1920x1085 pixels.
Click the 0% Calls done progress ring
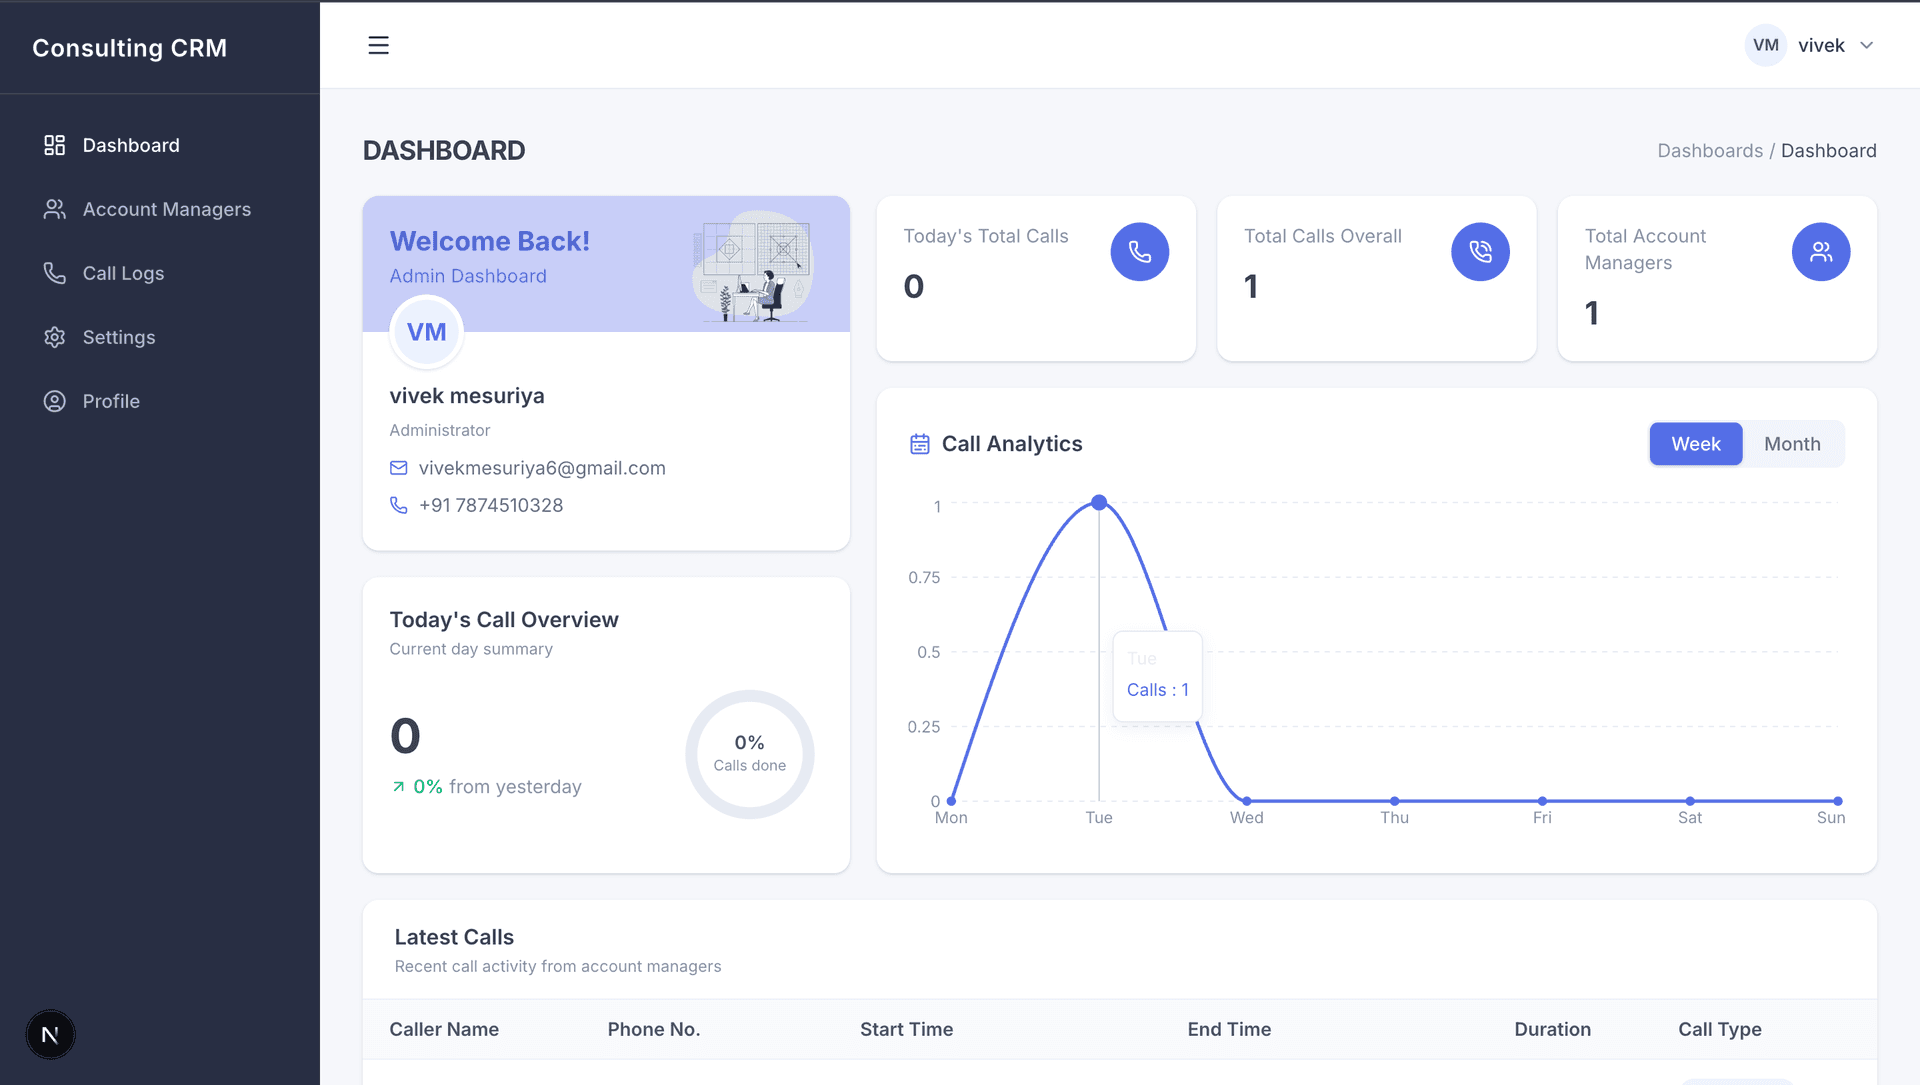pos(749,753)
